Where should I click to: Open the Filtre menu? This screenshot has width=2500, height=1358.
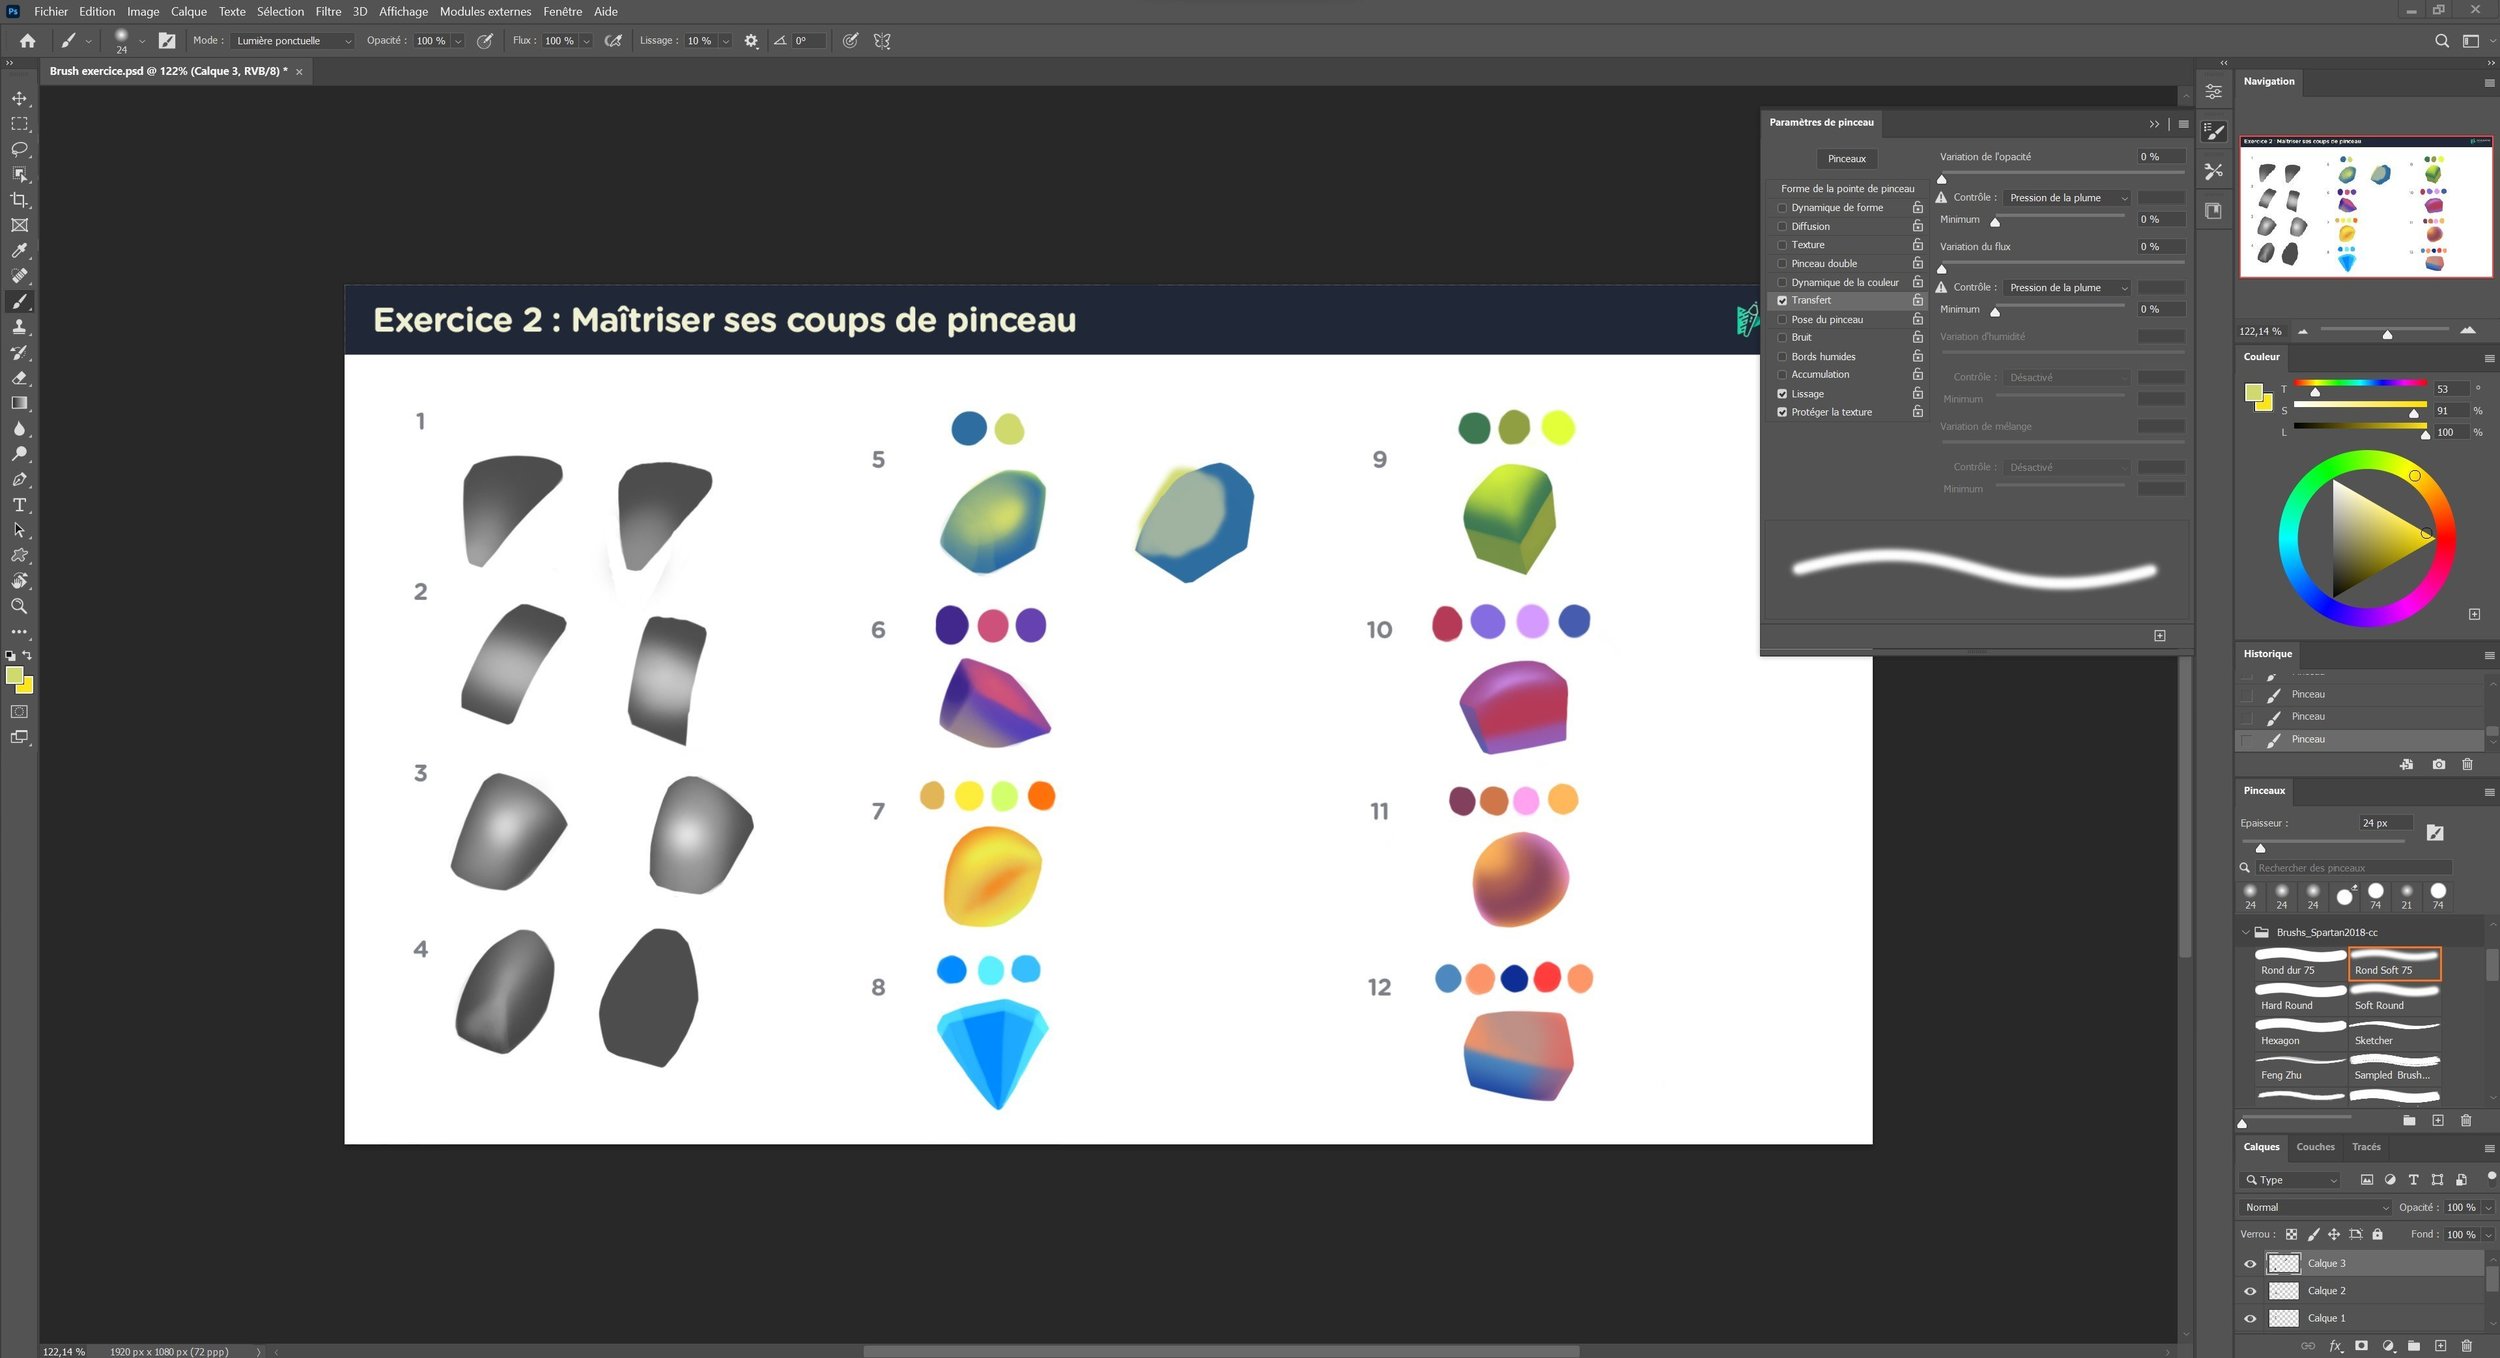click(x=328, y=12)
